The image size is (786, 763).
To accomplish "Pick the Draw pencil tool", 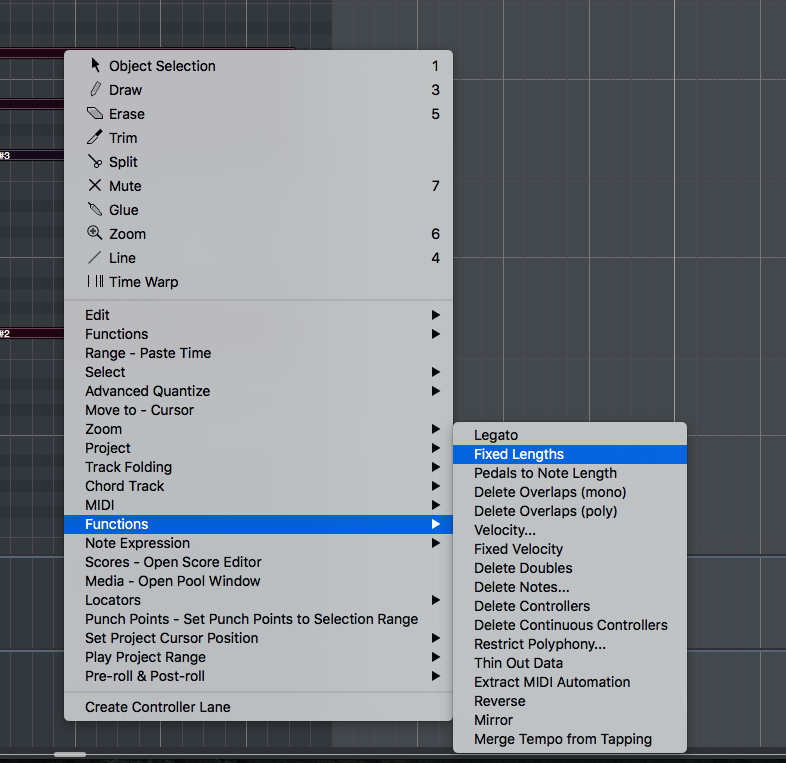I will pyautogui.click(x=96, y=90).
